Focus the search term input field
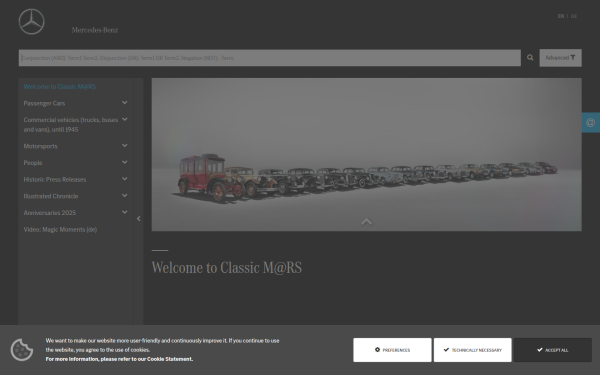The width and height of the screenshot is (600, 375). [x=270, y=58]
